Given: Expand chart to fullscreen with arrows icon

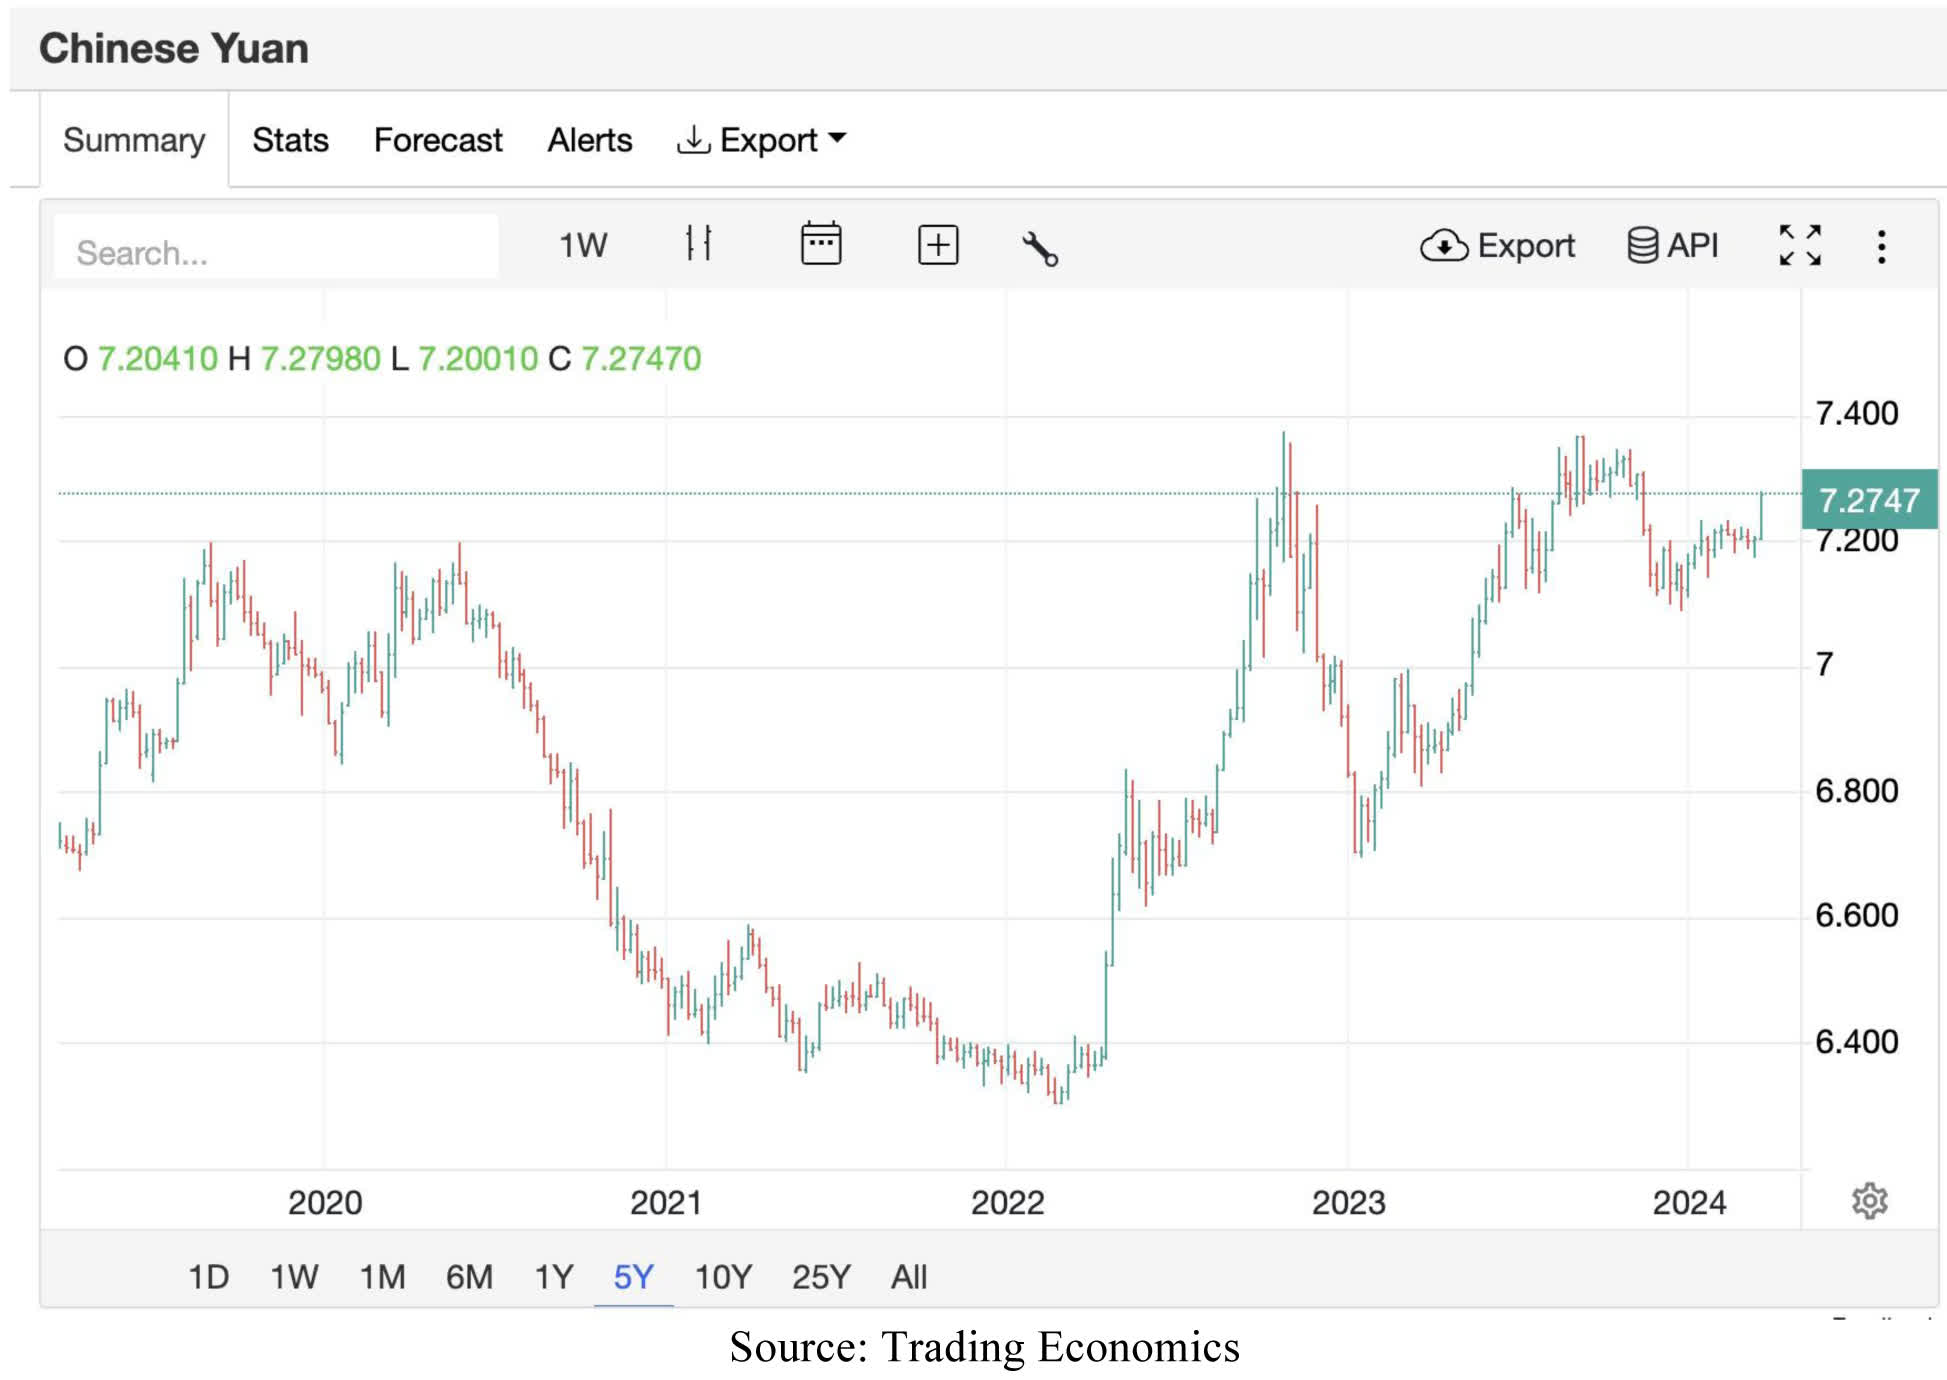Looking at the screenshot, I should (1800, 247).
